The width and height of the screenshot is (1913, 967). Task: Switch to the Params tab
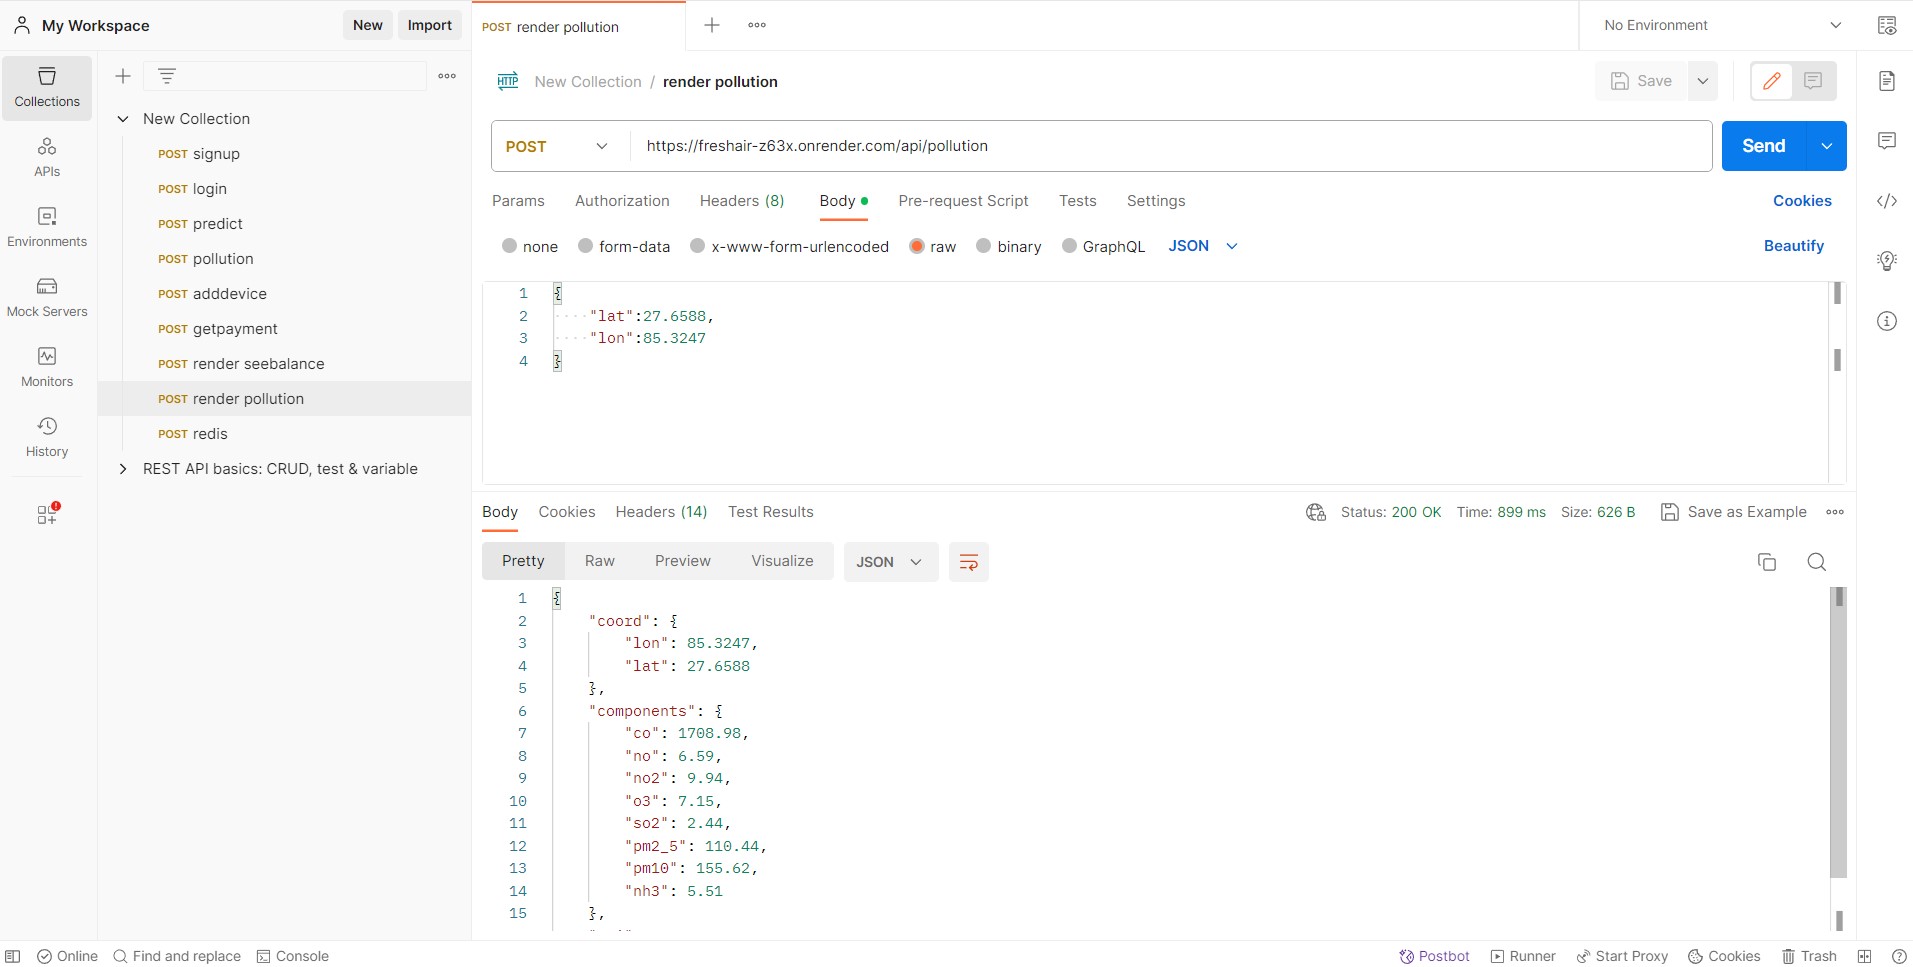[x=518, y=201]
